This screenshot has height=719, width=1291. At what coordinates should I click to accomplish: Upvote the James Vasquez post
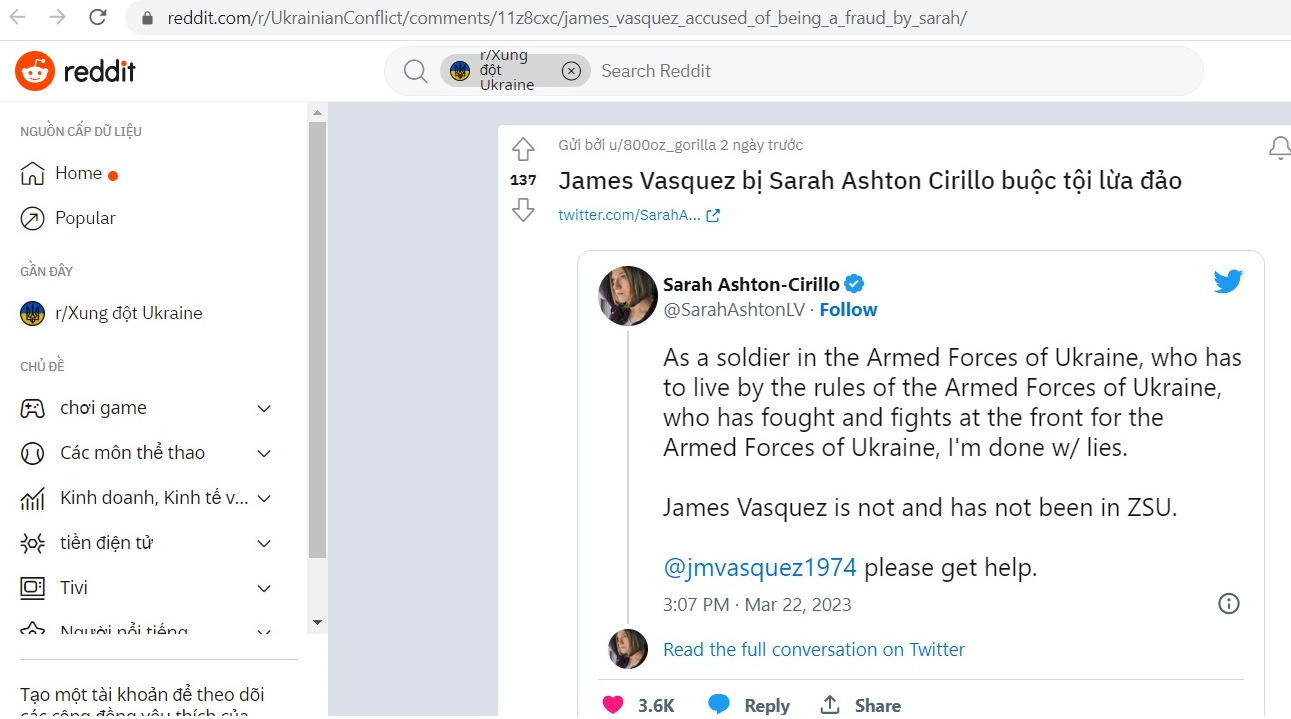pos(523,150)
